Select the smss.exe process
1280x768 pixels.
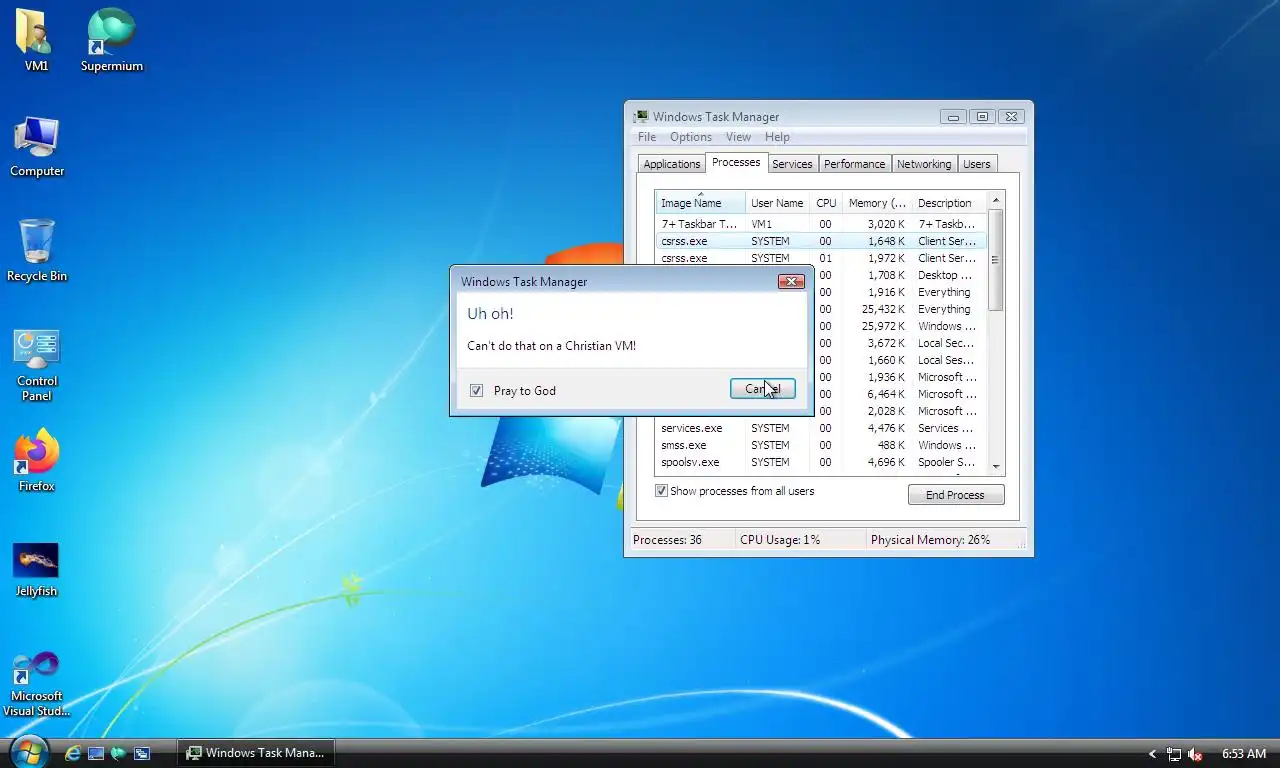820,445
